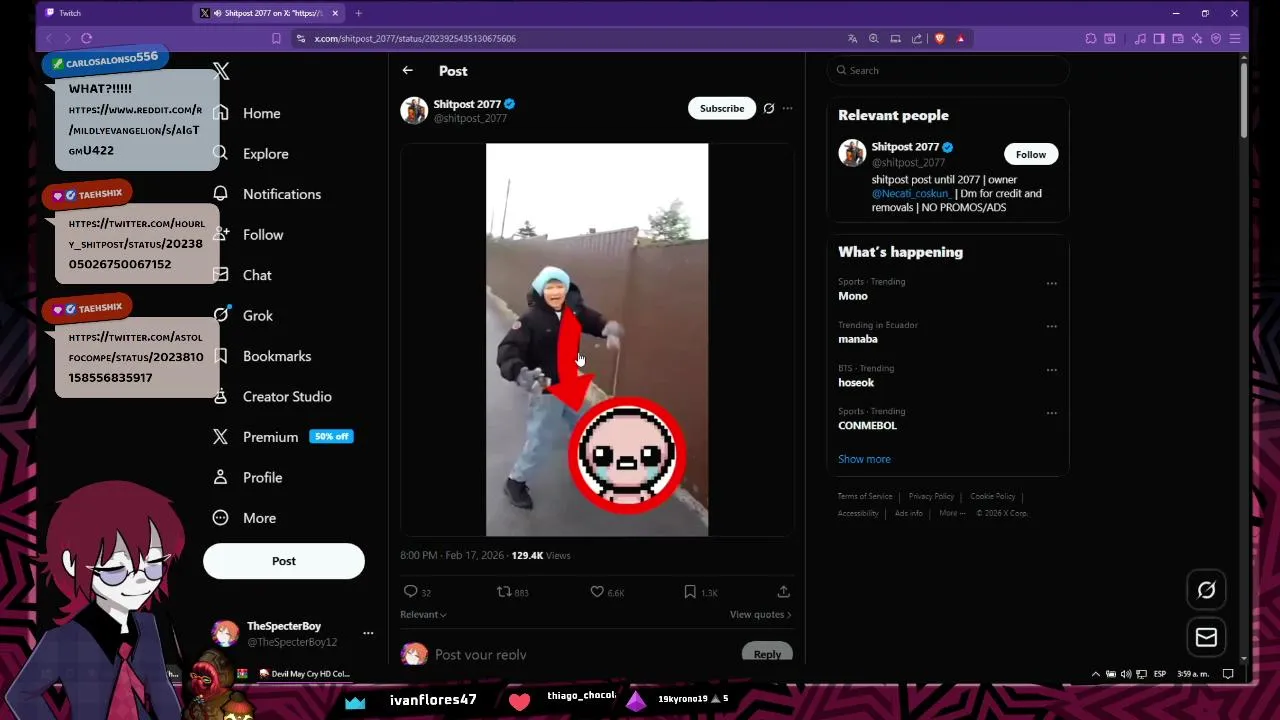Click the Grok icon beside Subscribe
1280x720 pixels.
pos(768,108)
